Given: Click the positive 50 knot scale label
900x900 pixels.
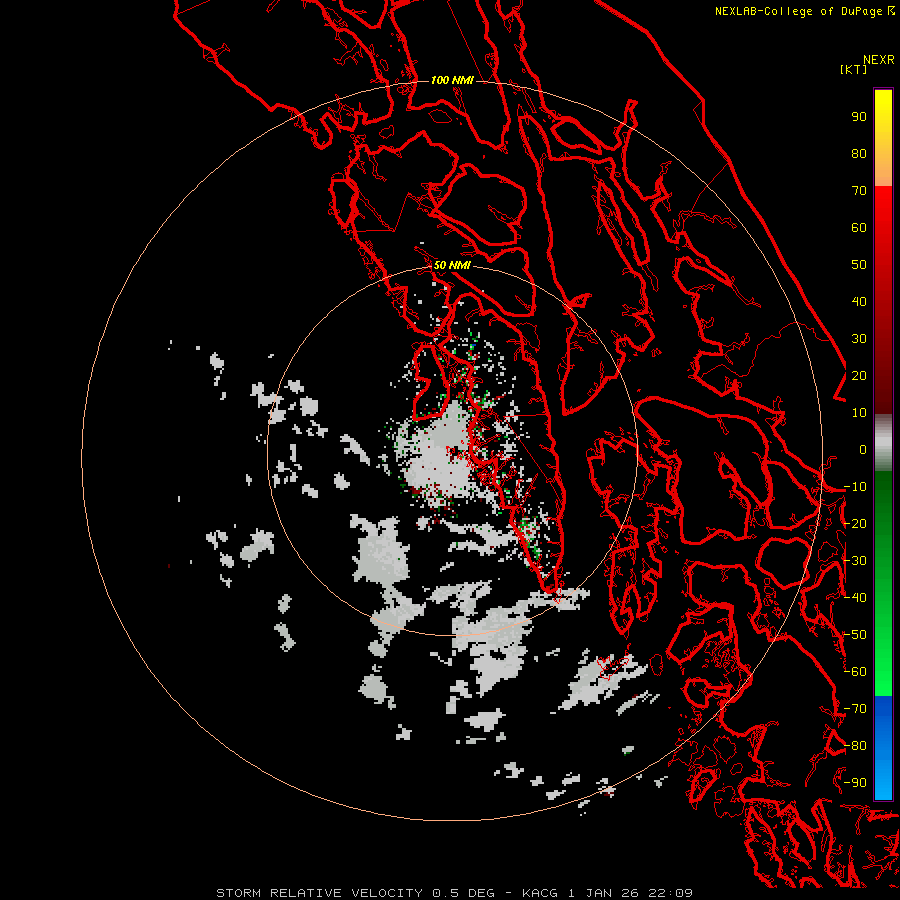Looking at the screenshot, I should click(859, 265).
